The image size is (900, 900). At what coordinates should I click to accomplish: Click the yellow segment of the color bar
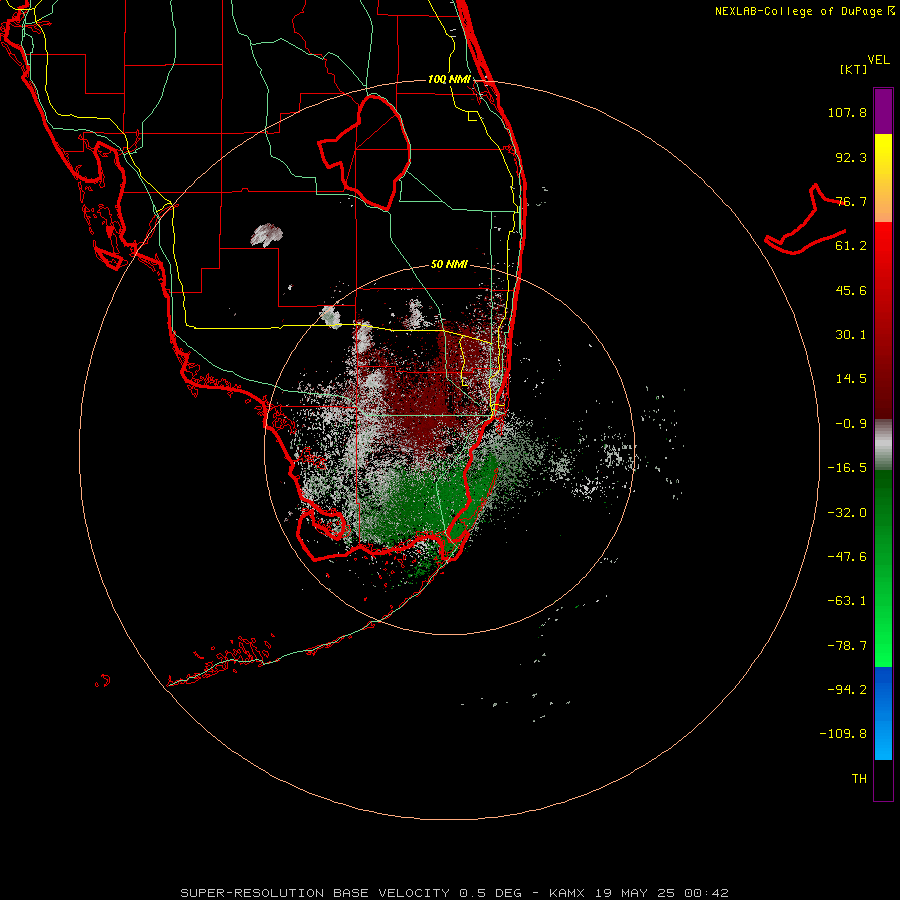(883, 178)
